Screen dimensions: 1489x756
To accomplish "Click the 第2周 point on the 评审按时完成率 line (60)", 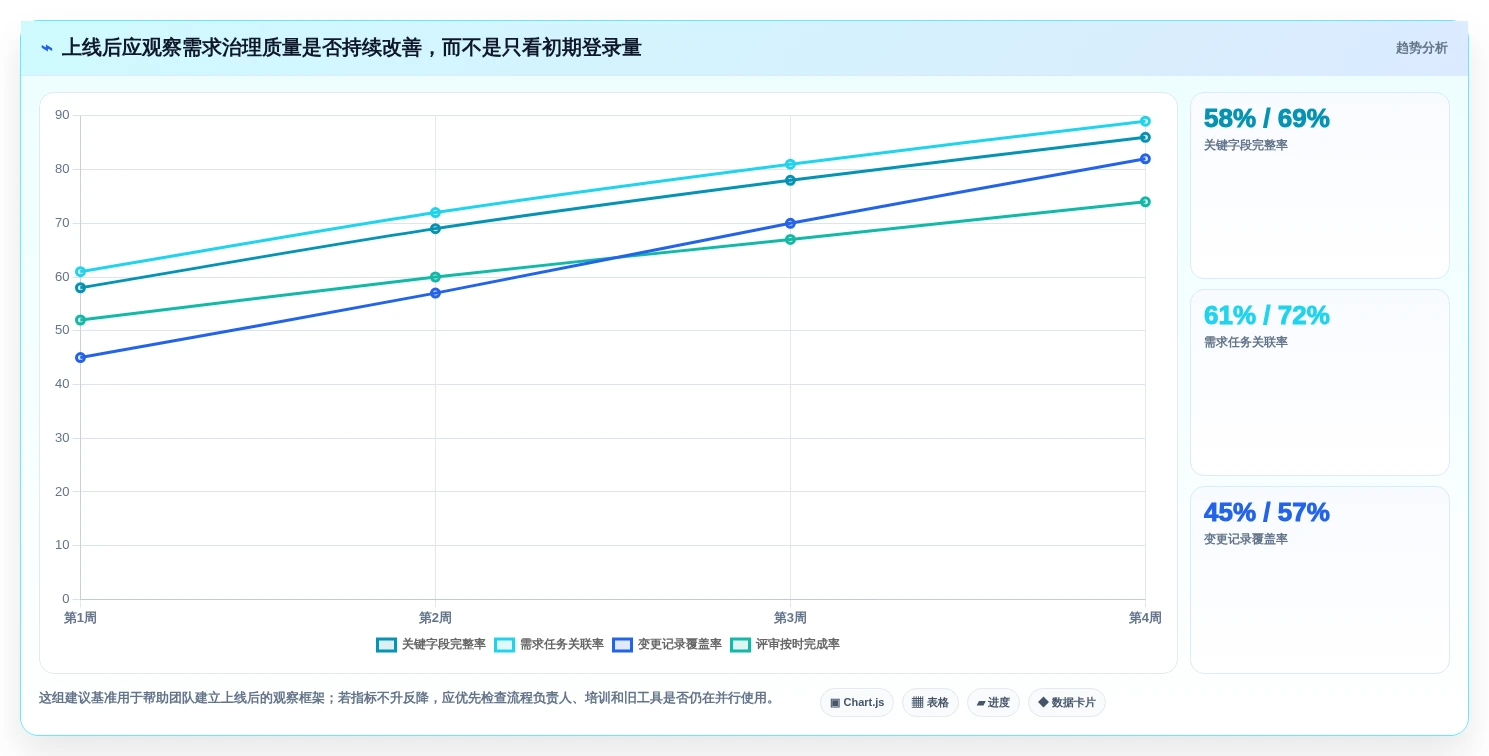I will pyautogui.click(x=435, y=277).
